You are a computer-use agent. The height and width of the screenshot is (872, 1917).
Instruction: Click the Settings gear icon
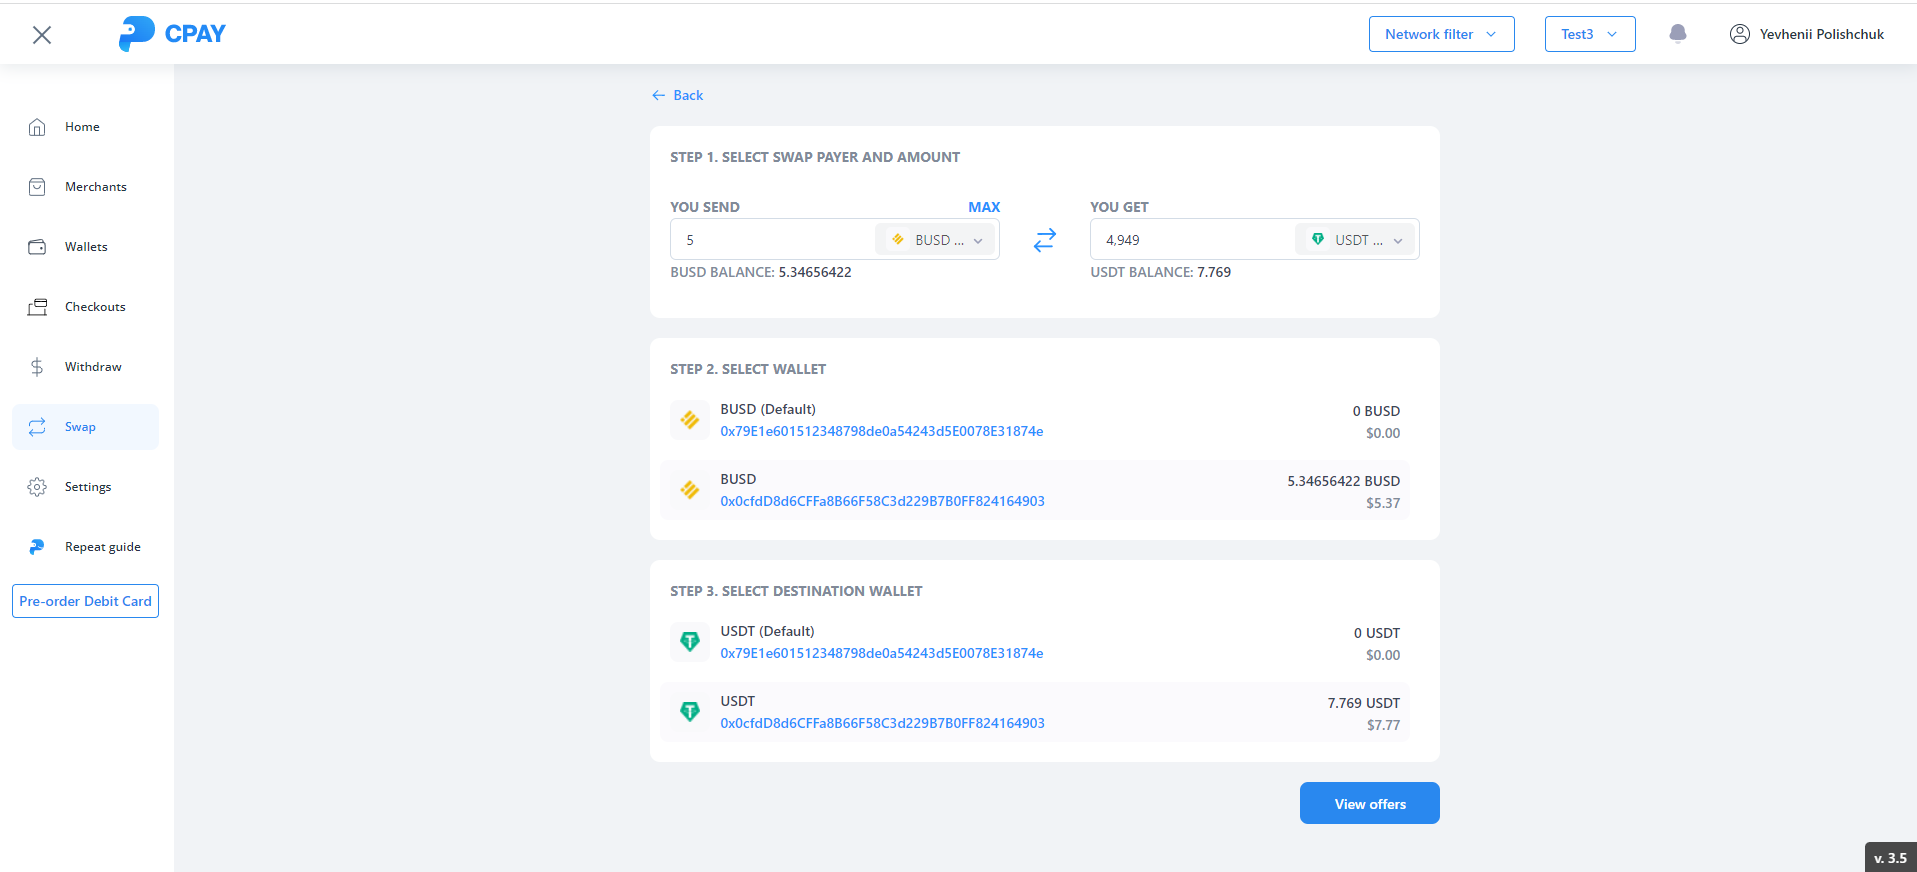tap(37, 487)
